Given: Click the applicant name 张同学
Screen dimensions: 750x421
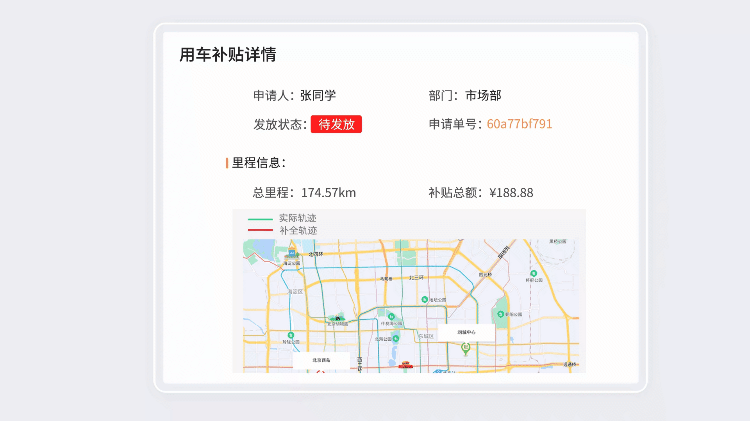Looking at the screenshot, I should pos(318,95).
